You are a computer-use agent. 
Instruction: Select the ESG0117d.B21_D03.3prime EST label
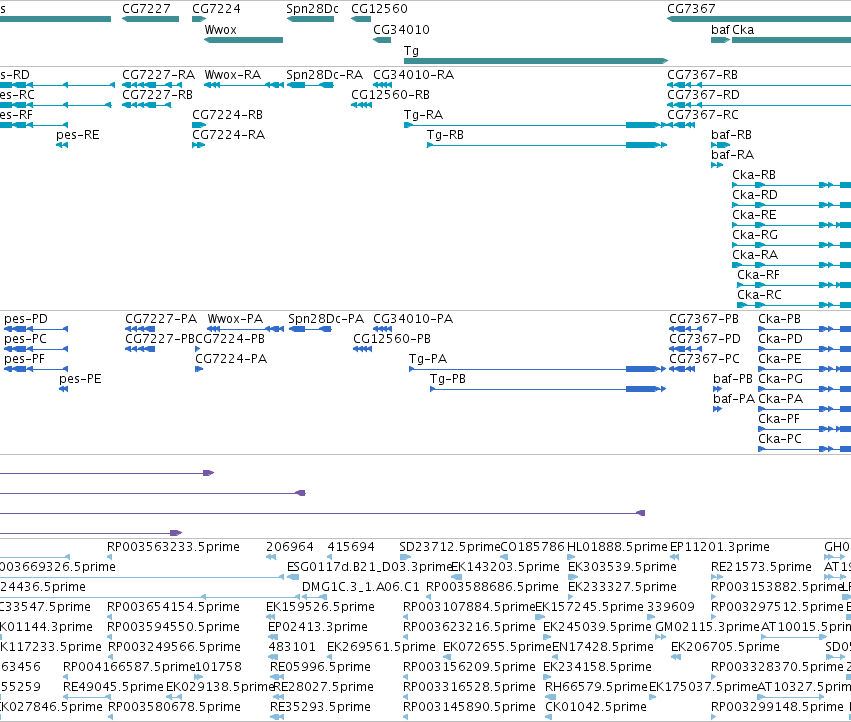click(x=369, y=567)
